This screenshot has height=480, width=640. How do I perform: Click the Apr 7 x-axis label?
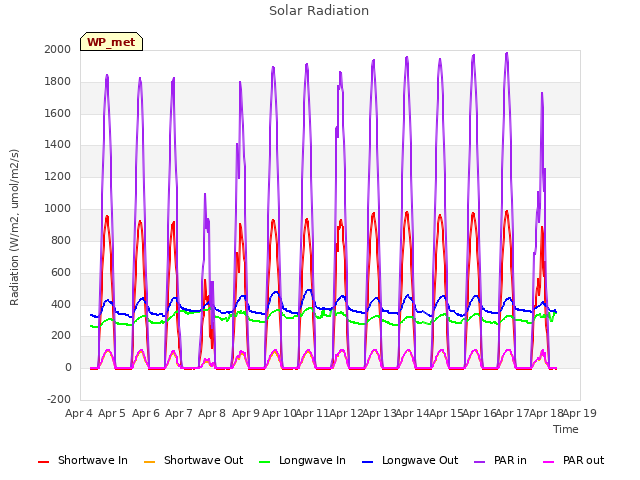coord(179,413)
